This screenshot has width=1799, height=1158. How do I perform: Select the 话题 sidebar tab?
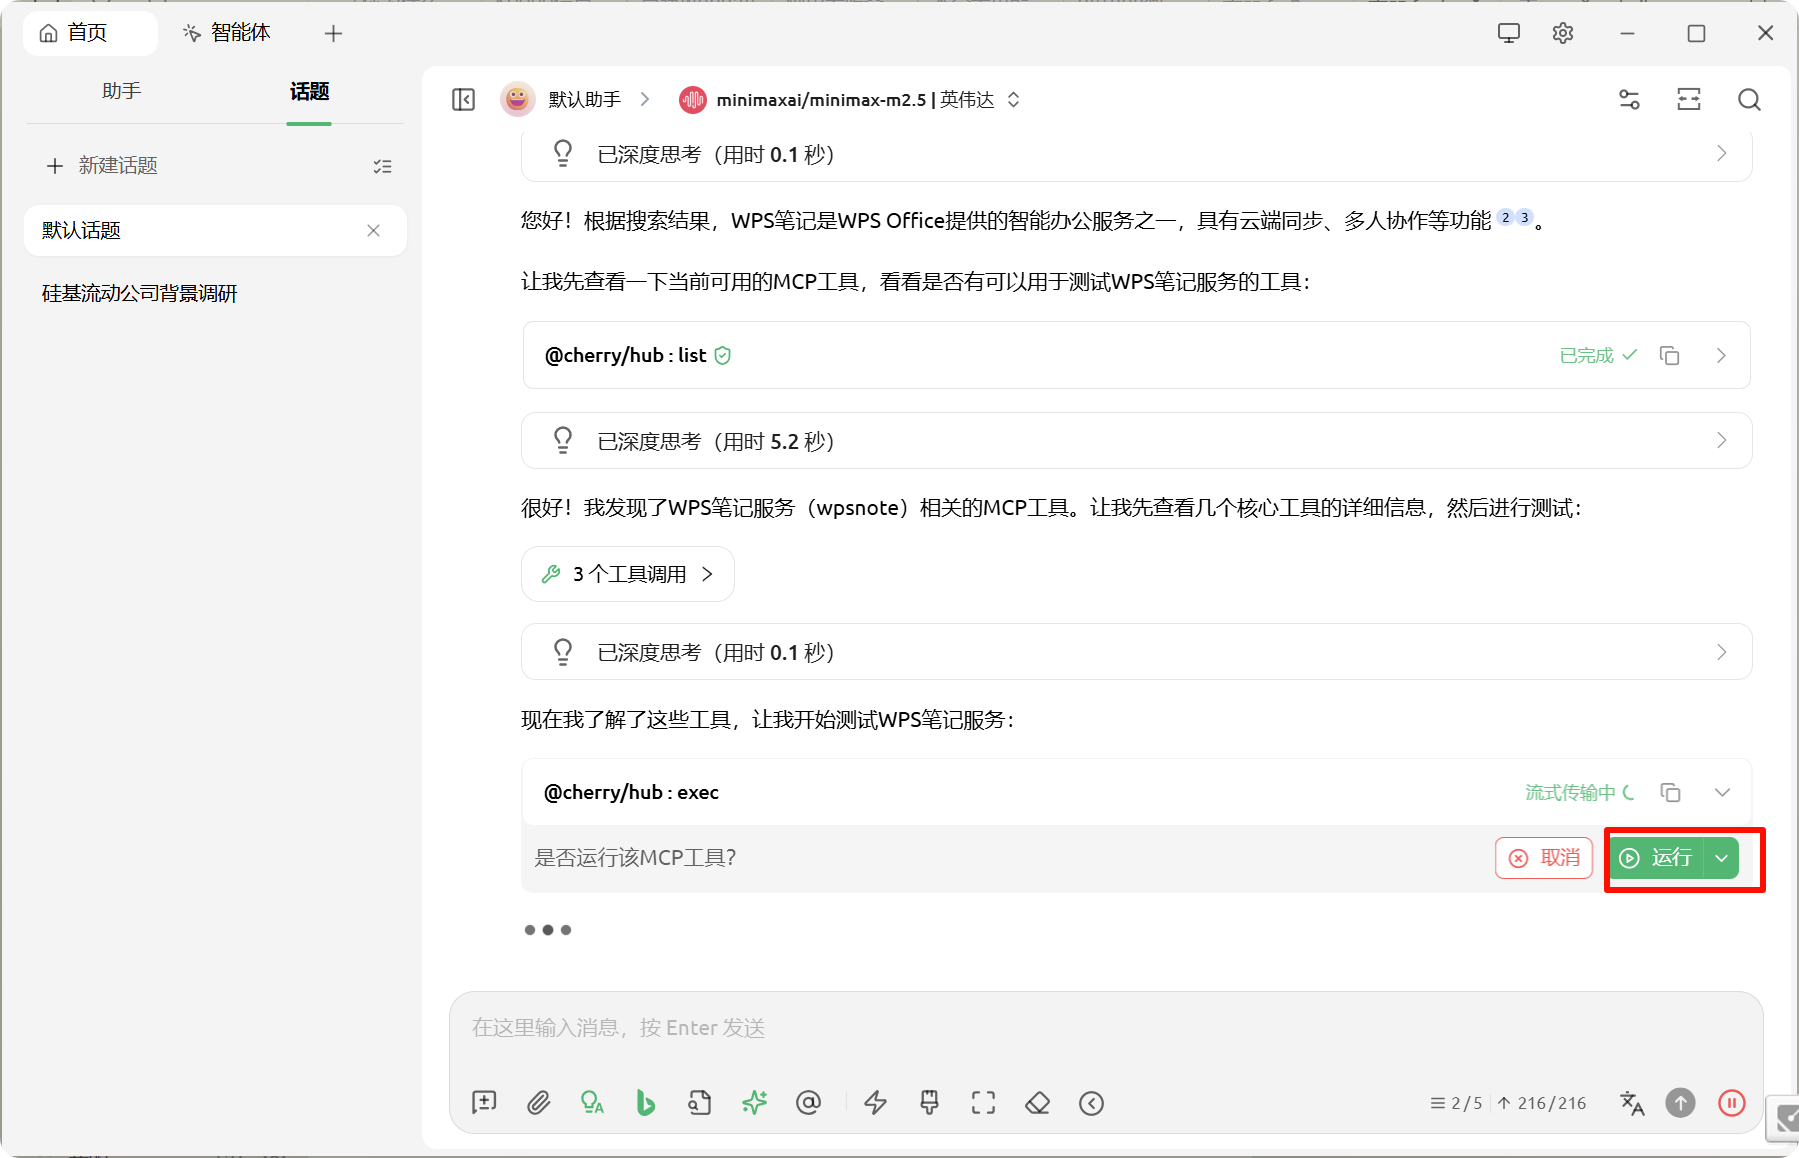pos(309,91)
